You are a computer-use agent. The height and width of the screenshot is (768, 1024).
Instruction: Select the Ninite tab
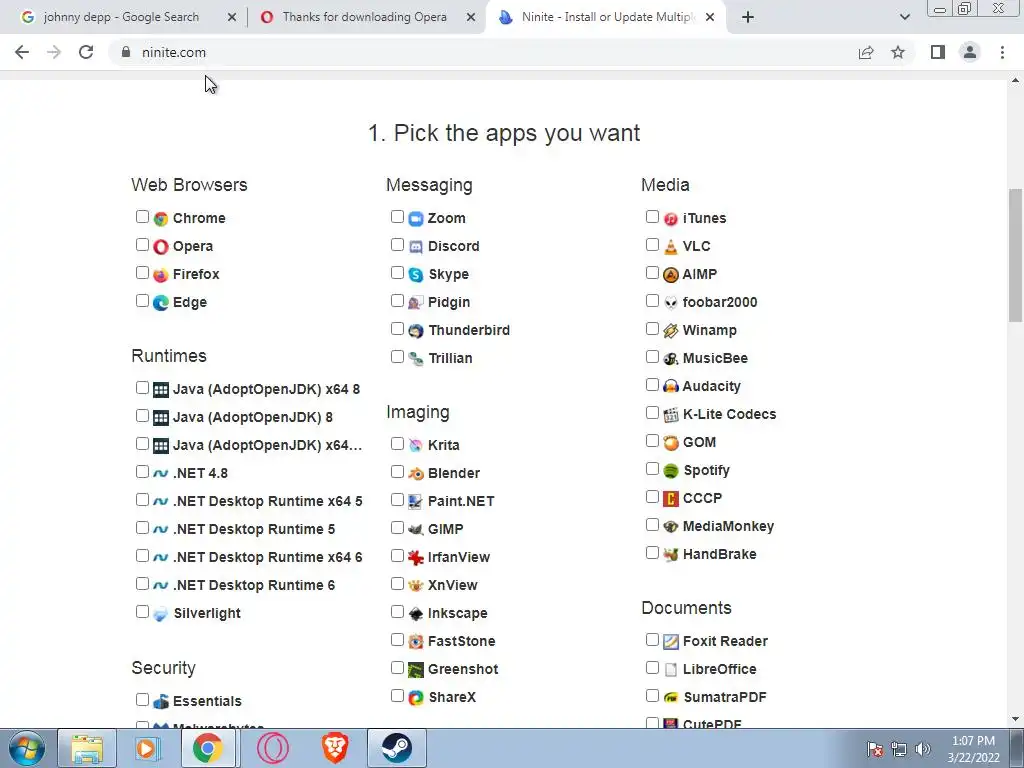click(x=606, y=17)
